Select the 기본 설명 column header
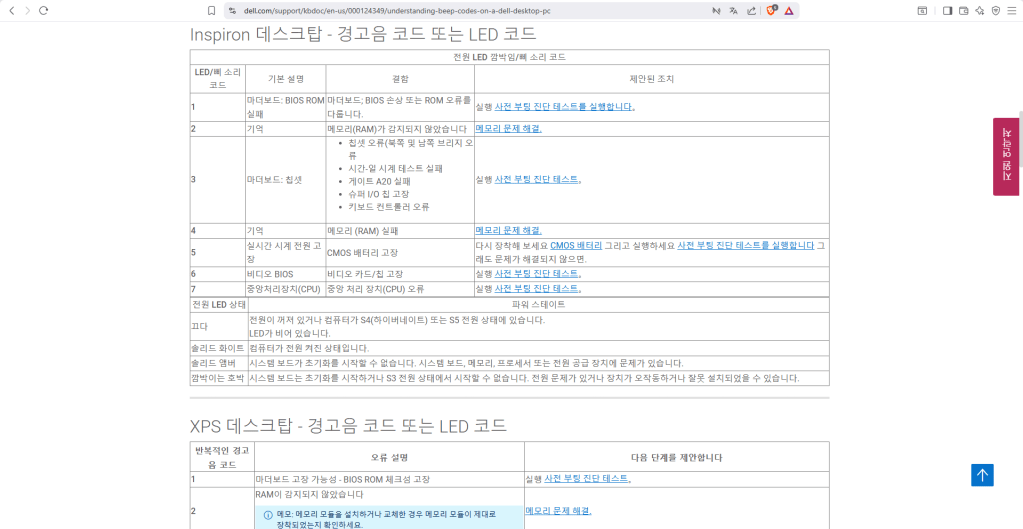1023x529 pixels. [286, 79]
